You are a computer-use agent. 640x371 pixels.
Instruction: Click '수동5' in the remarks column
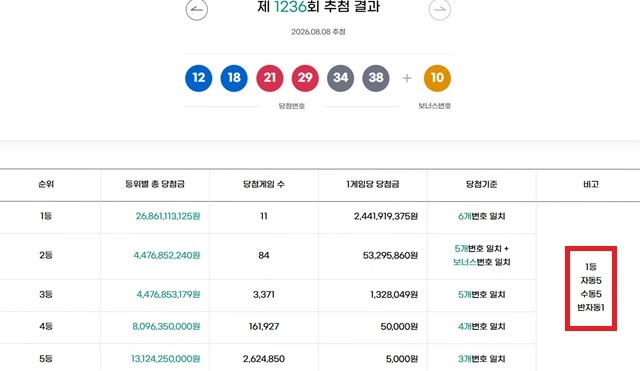click(591, 294)
